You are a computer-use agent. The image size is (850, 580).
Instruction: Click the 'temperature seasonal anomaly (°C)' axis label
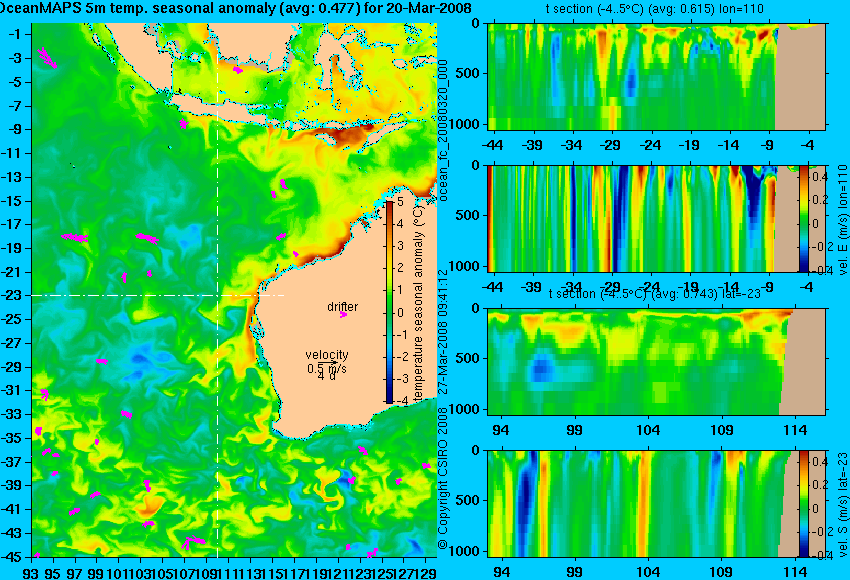pos(417,304)
